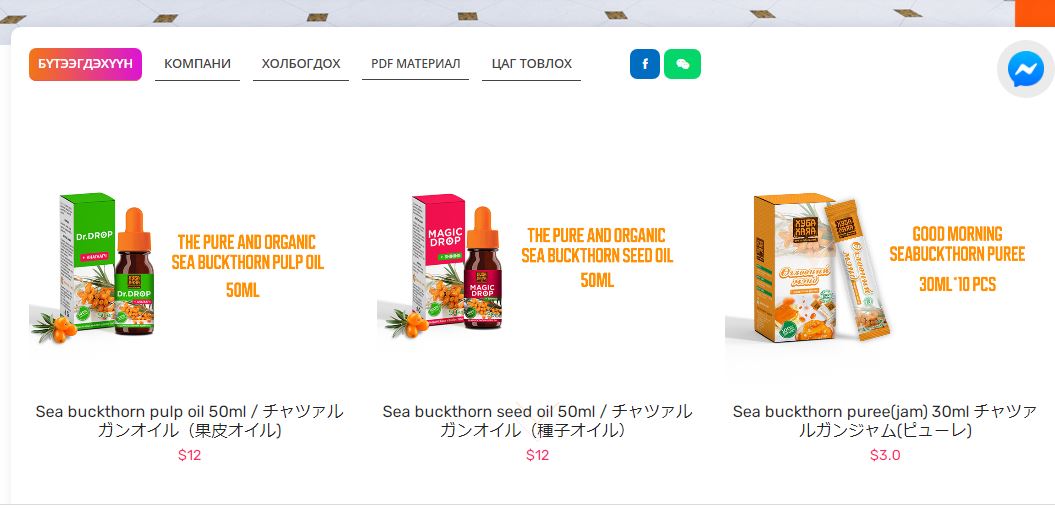Click the orange block in top-right corner

click(1035, 12)
